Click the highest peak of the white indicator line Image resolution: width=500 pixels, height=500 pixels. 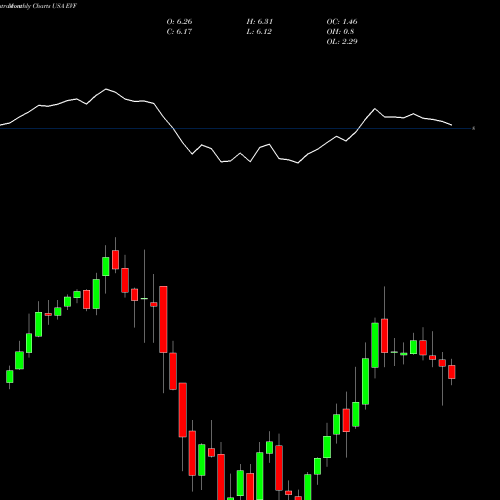[x=106, y=89]
